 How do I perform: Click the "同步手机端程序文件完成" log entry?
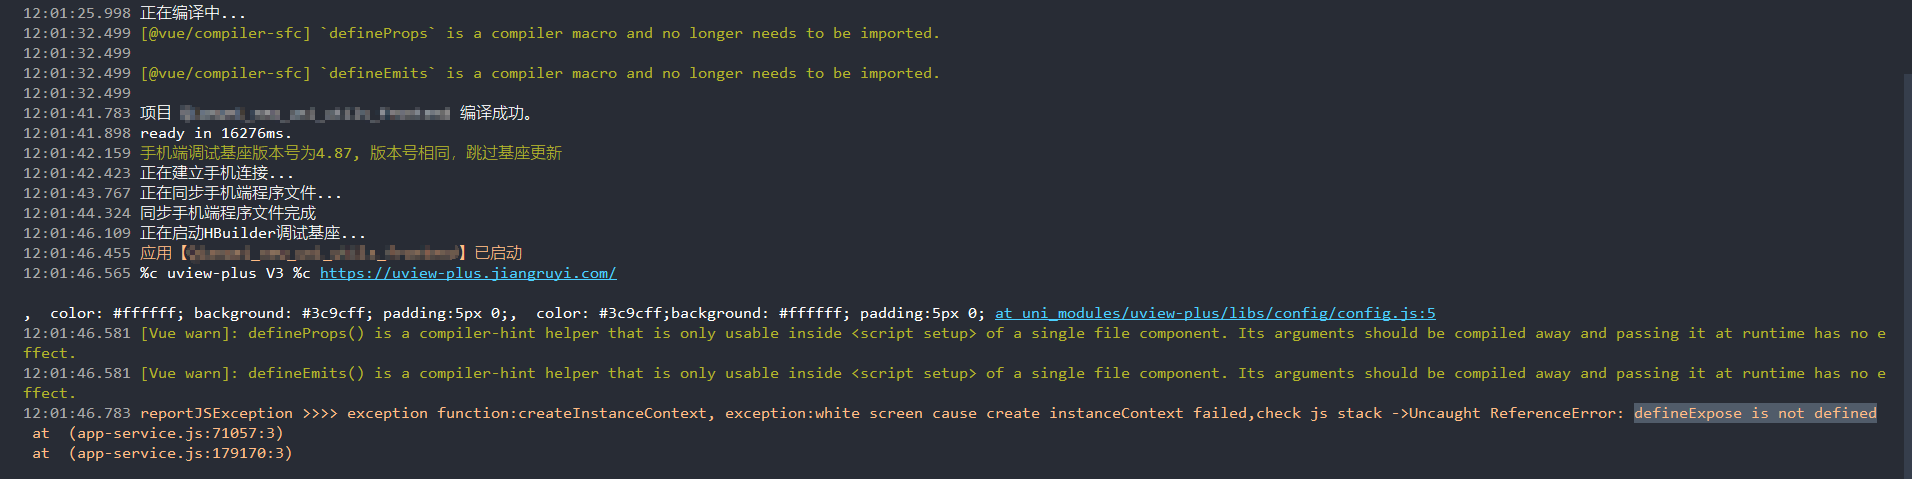227,213
